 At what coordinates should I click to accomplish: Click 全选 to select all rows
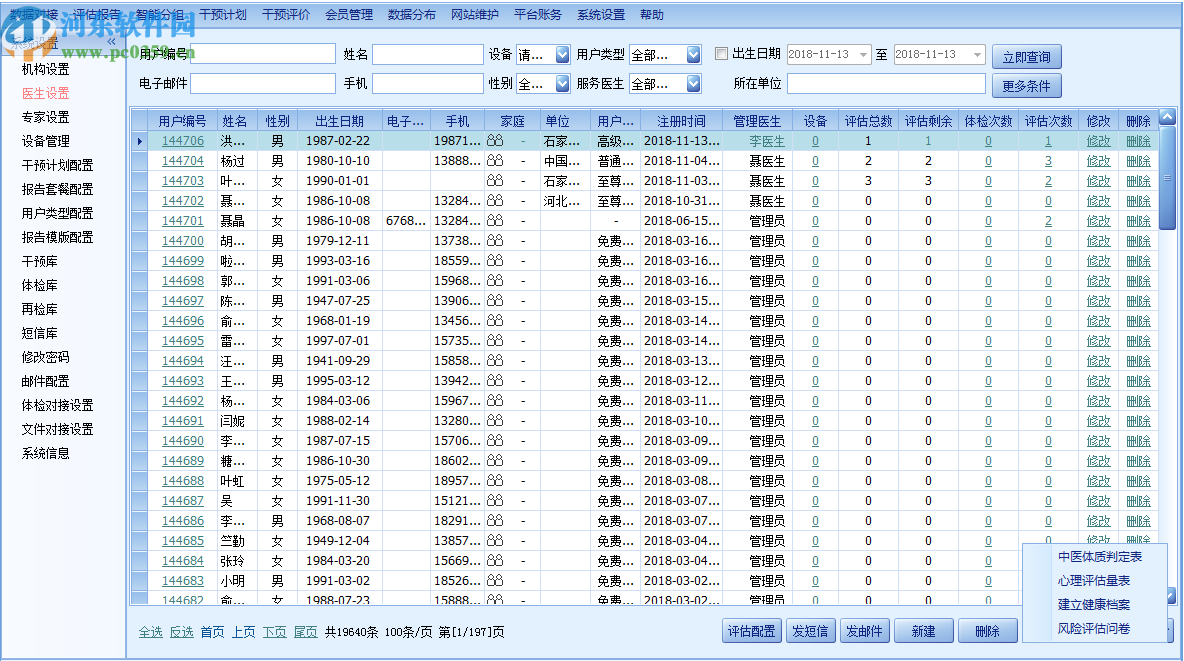(150, 632)
